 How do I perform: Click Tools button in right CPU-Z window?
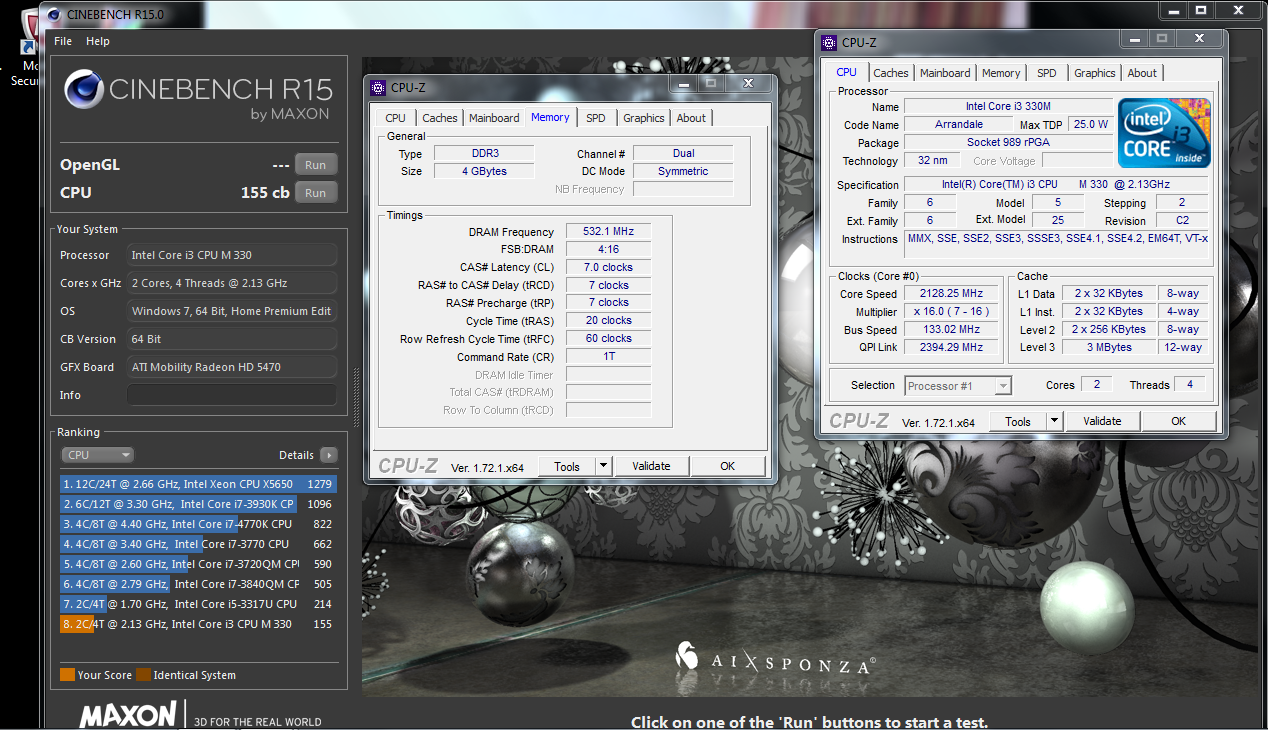point(1018,421)
